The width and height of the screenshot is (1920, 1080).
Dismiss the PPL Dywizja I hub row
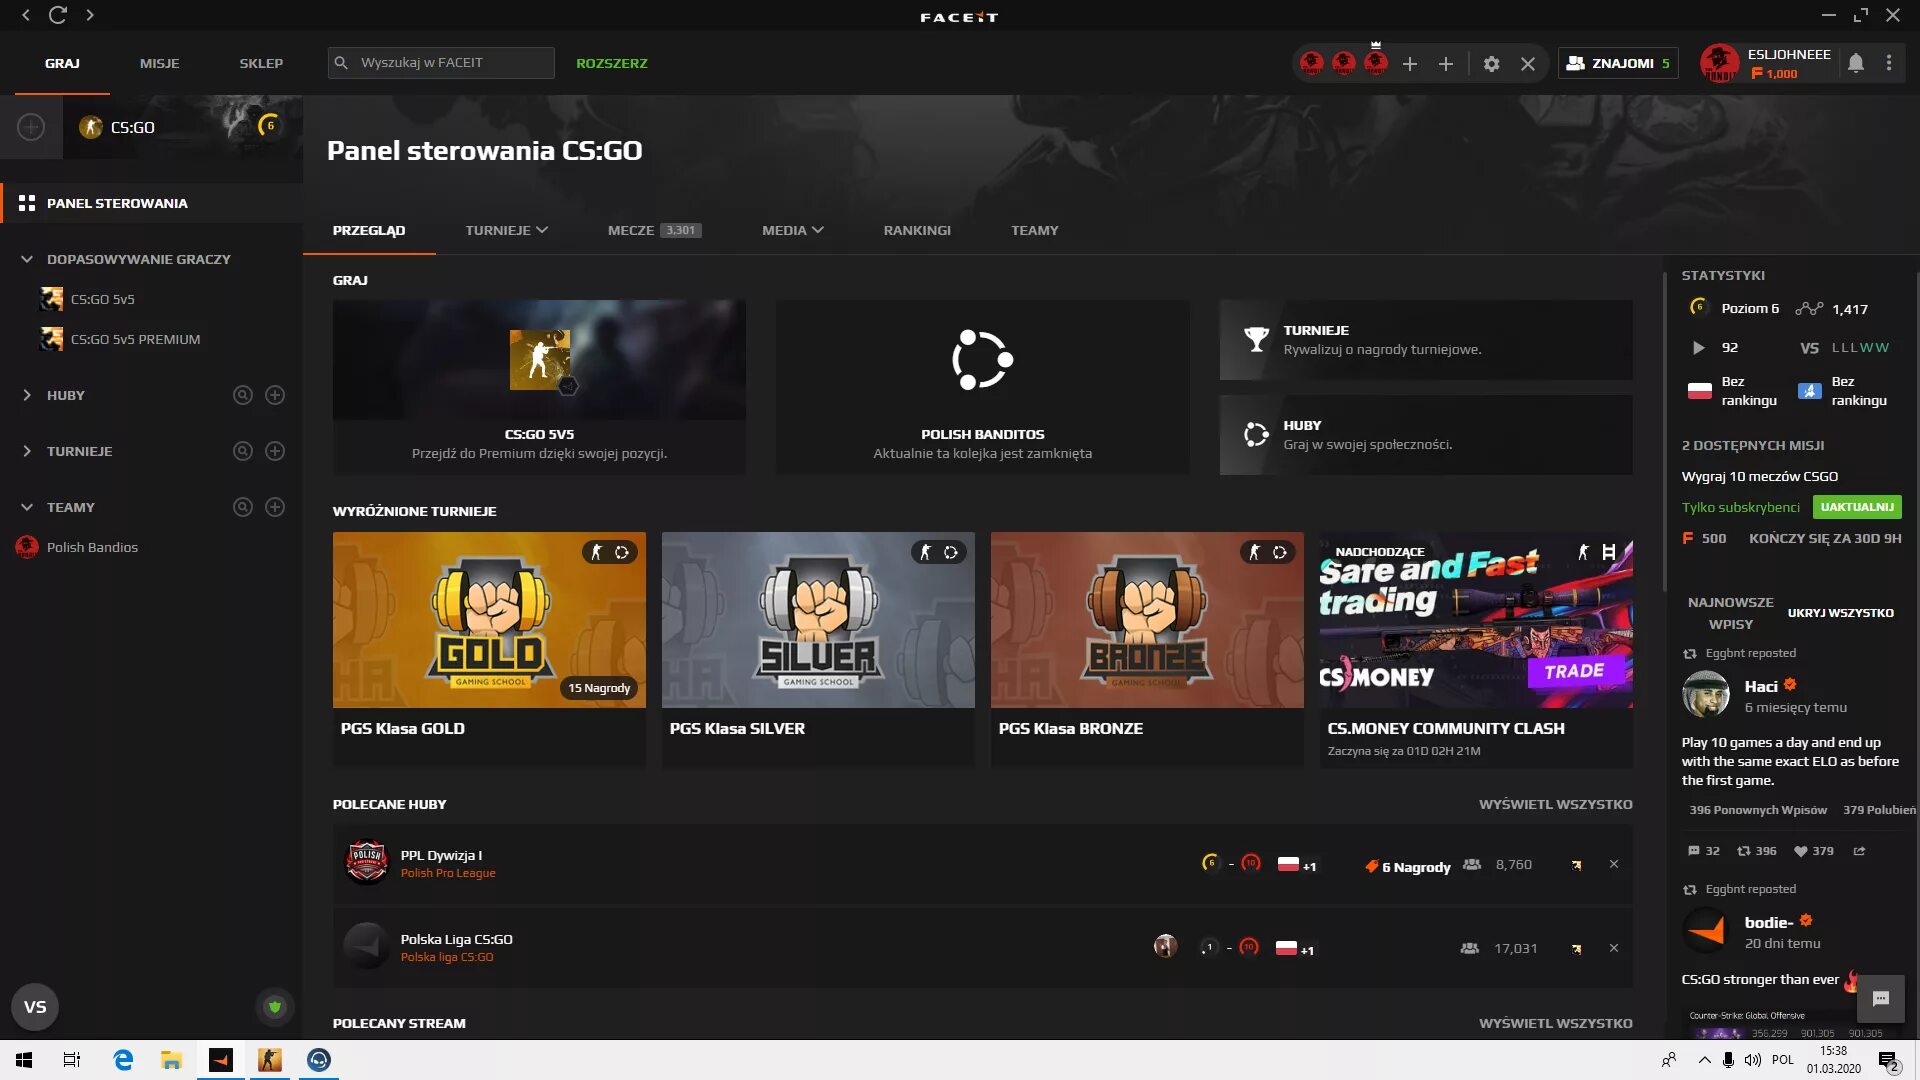pos(1614,864)
